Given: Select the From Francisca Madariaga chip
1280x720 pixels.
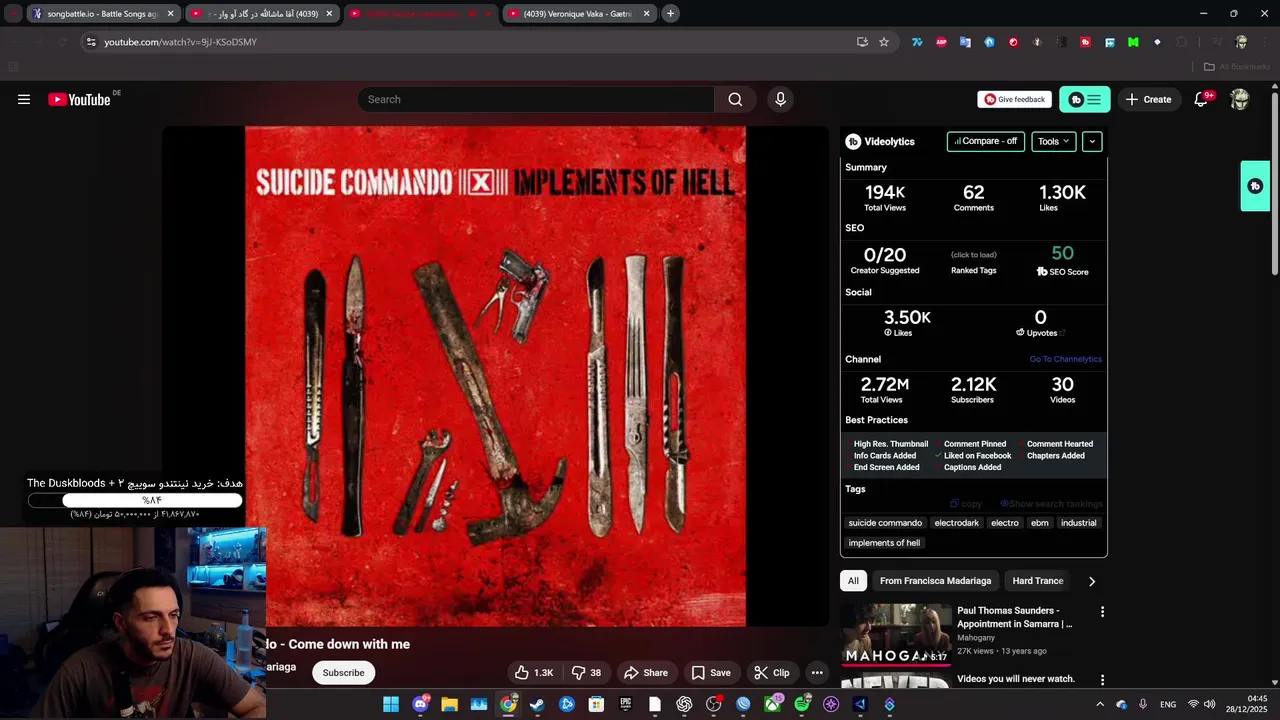Looking at the screenshot, I should (935, 581).
